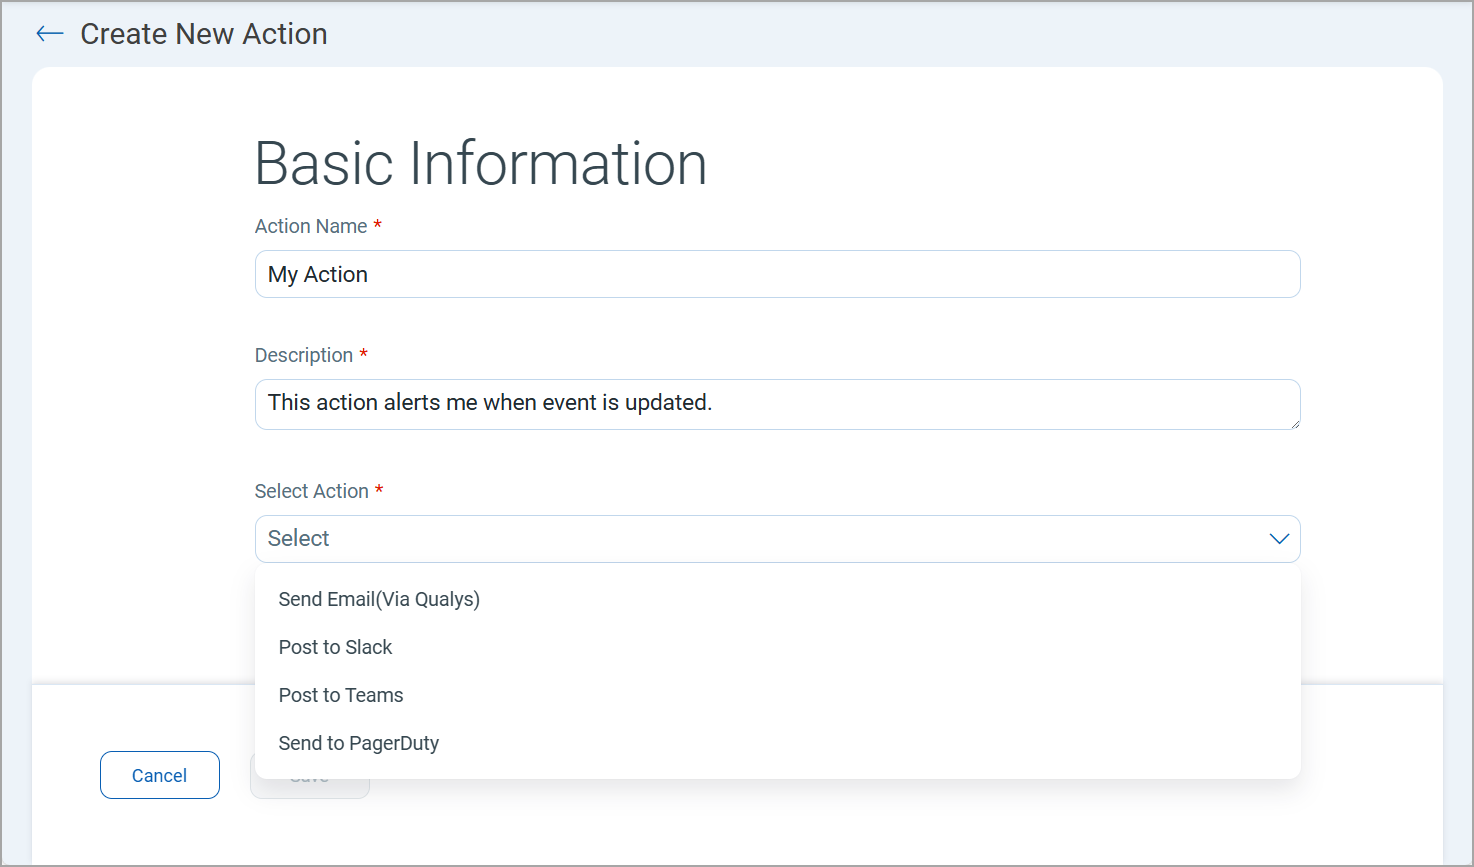Click the Description field label
Image resolution: width=1474 pixels, height=867 pixels.
pyautogui.click(x=304, y=355)
